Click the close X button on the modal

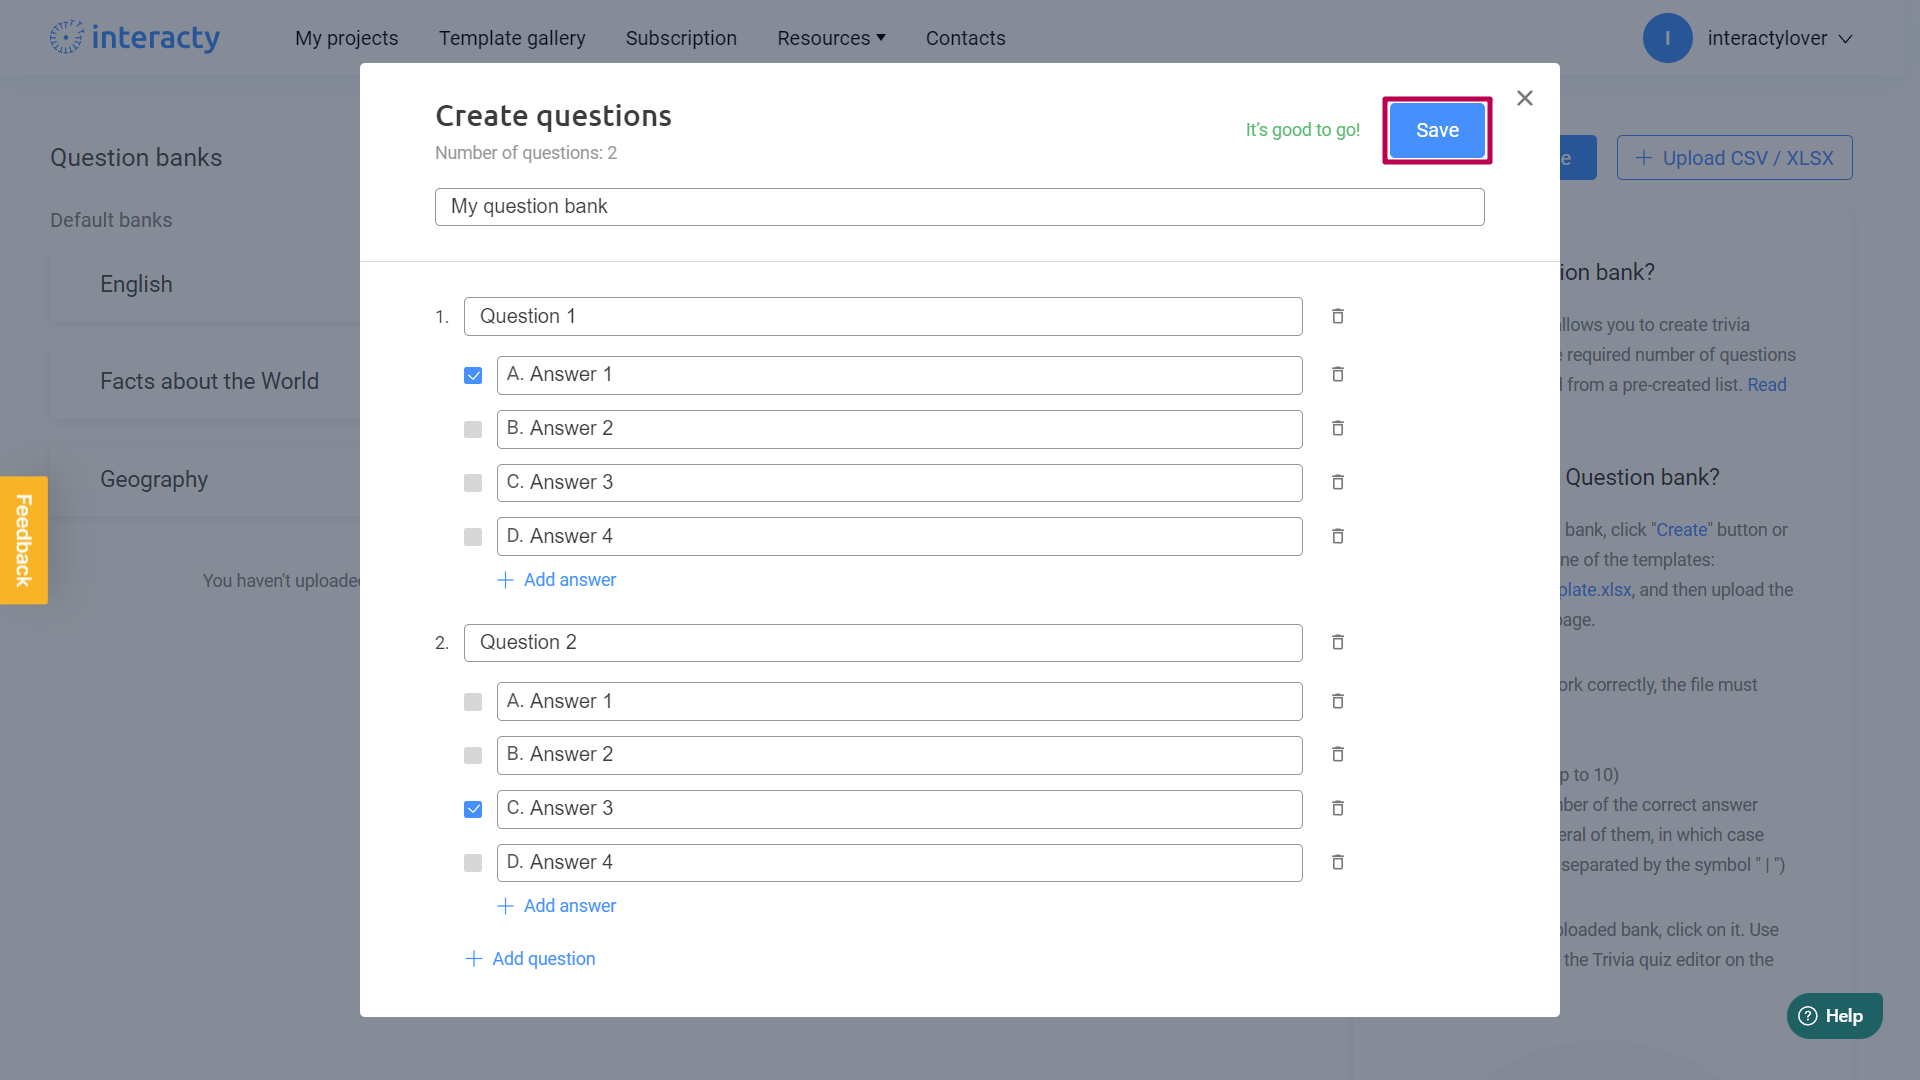[x=1523, y=98]
